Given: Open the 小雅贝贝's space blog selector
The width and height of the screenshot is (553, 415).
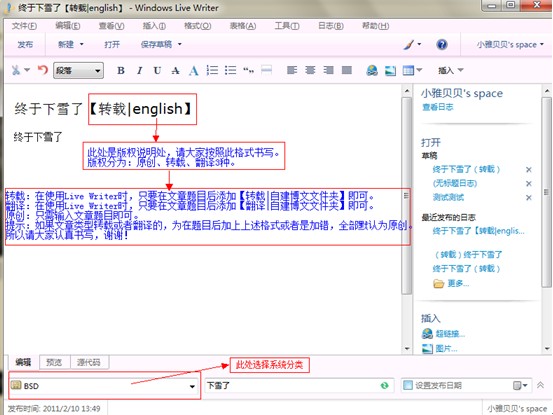Looking at the screenshot, I should 510,44.
